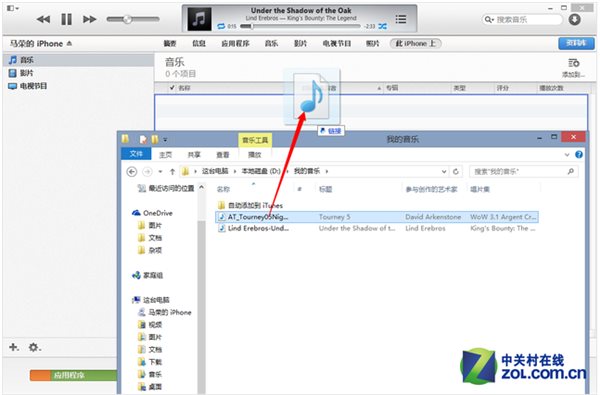Open the quick access toolbar dropdown arrow
Image resolution: width=600 pixels, height=395 pixels.
[165, 140]
